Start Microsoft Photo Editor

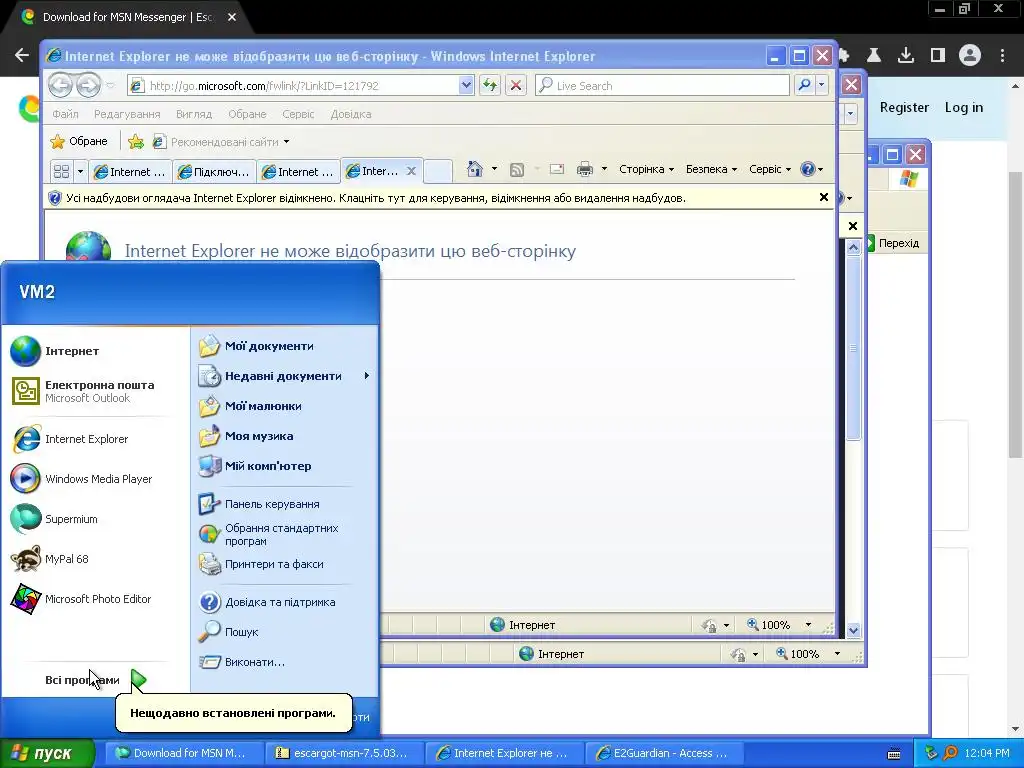pos(81,599)
